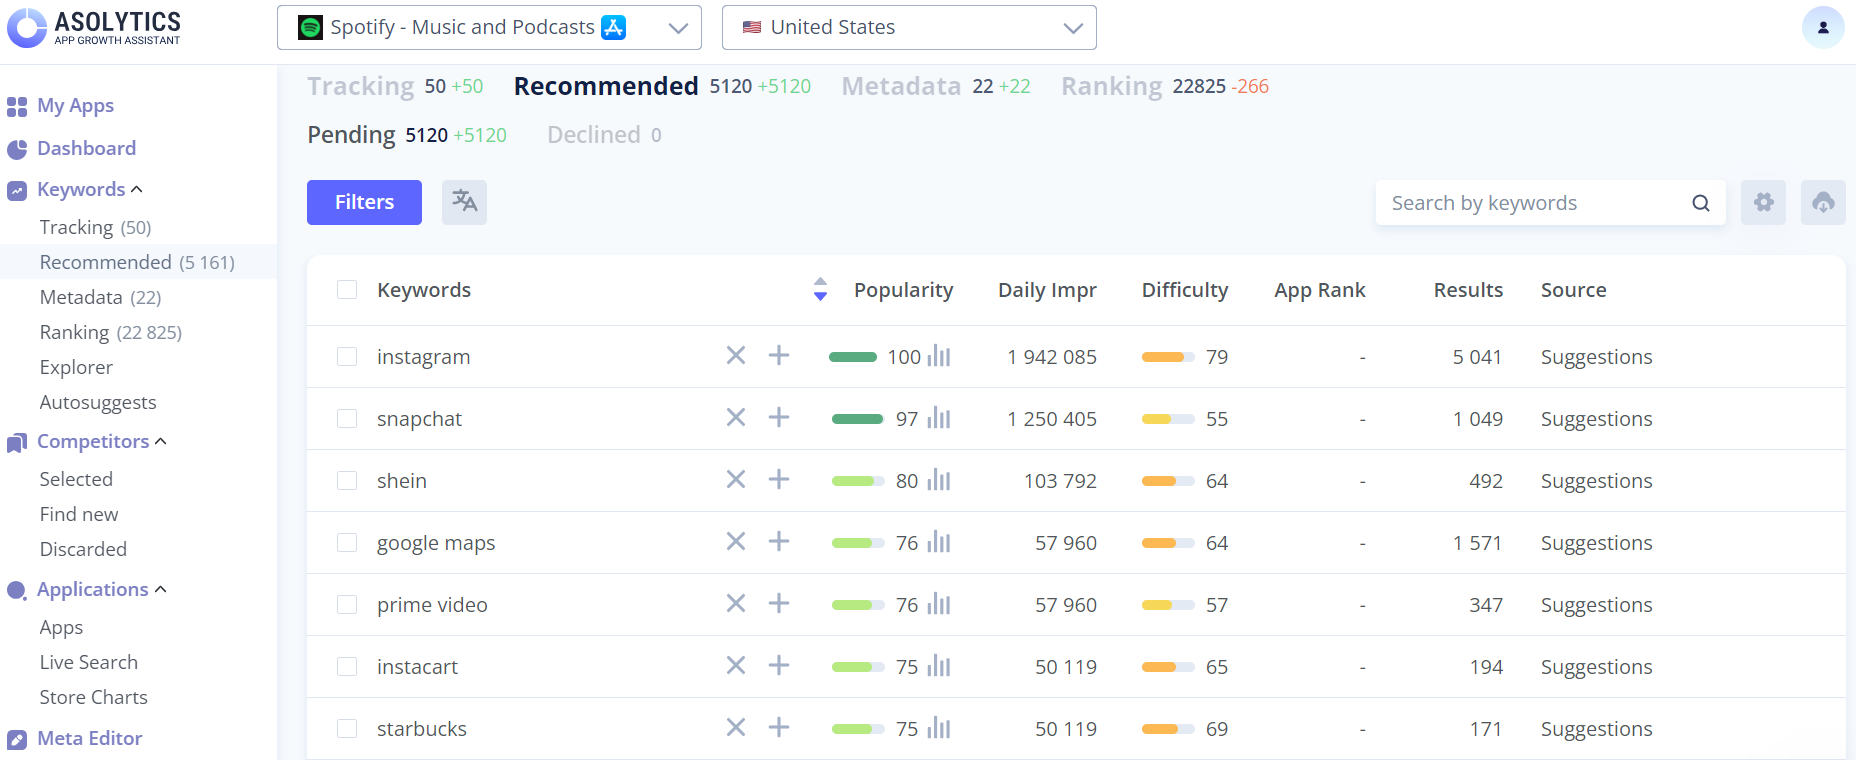This screenshot has width=1856, height=760.
Task: Open Discarded under Competitors
Action: pos(83,549)
